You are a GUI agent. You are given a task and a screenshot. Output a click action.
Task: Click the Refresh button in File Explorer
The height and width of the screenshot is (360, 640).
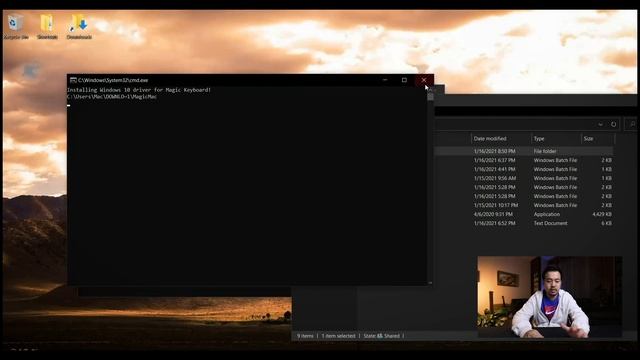(x=613, y=124)
